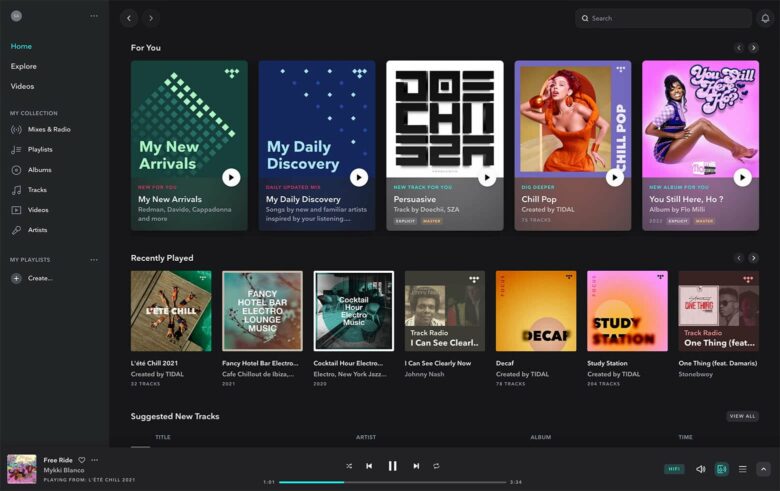Show previous Recently Played items
Image resolution: width=780 pixels, height=491 pixels.
point(739,258)
